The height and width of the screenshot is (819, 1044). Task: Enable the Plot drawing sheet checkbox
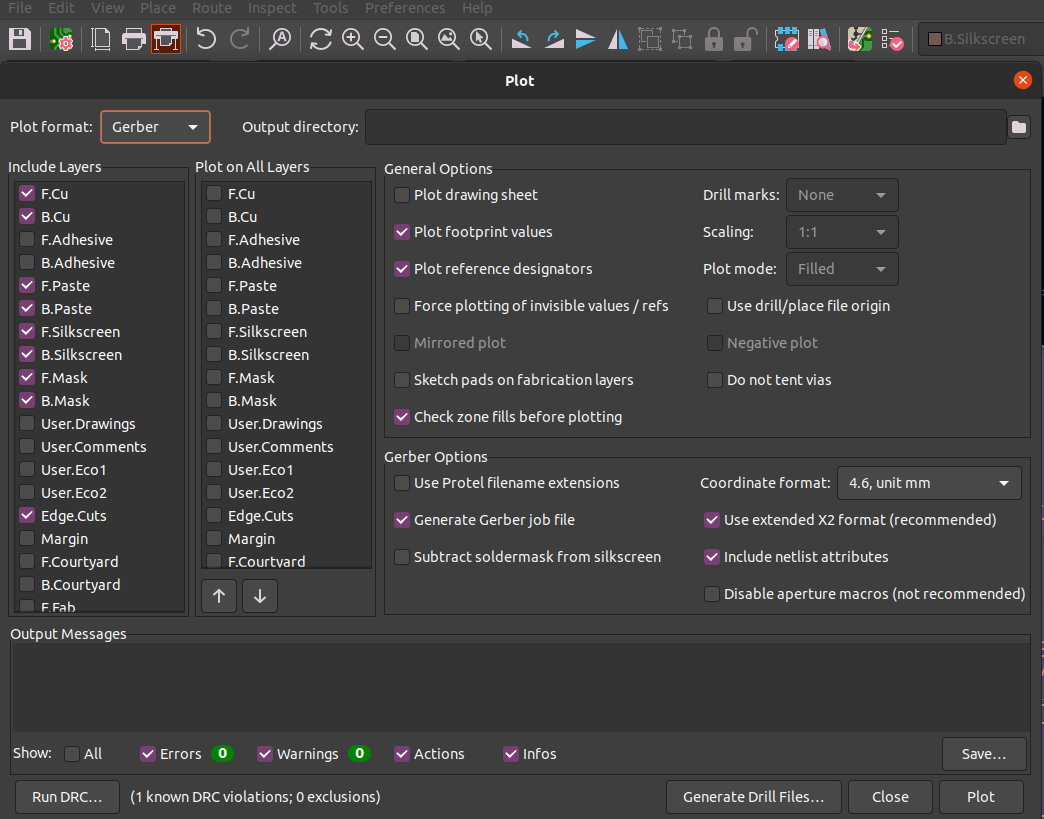(402, 195)
